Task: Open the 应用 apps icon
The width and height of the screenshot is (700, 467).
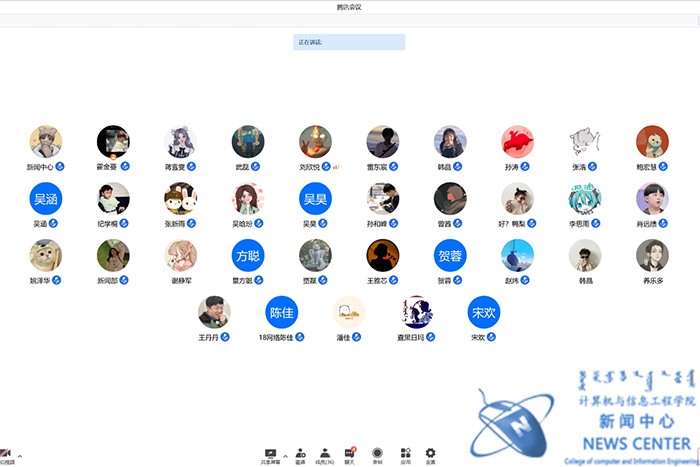Action: point(405,453)
